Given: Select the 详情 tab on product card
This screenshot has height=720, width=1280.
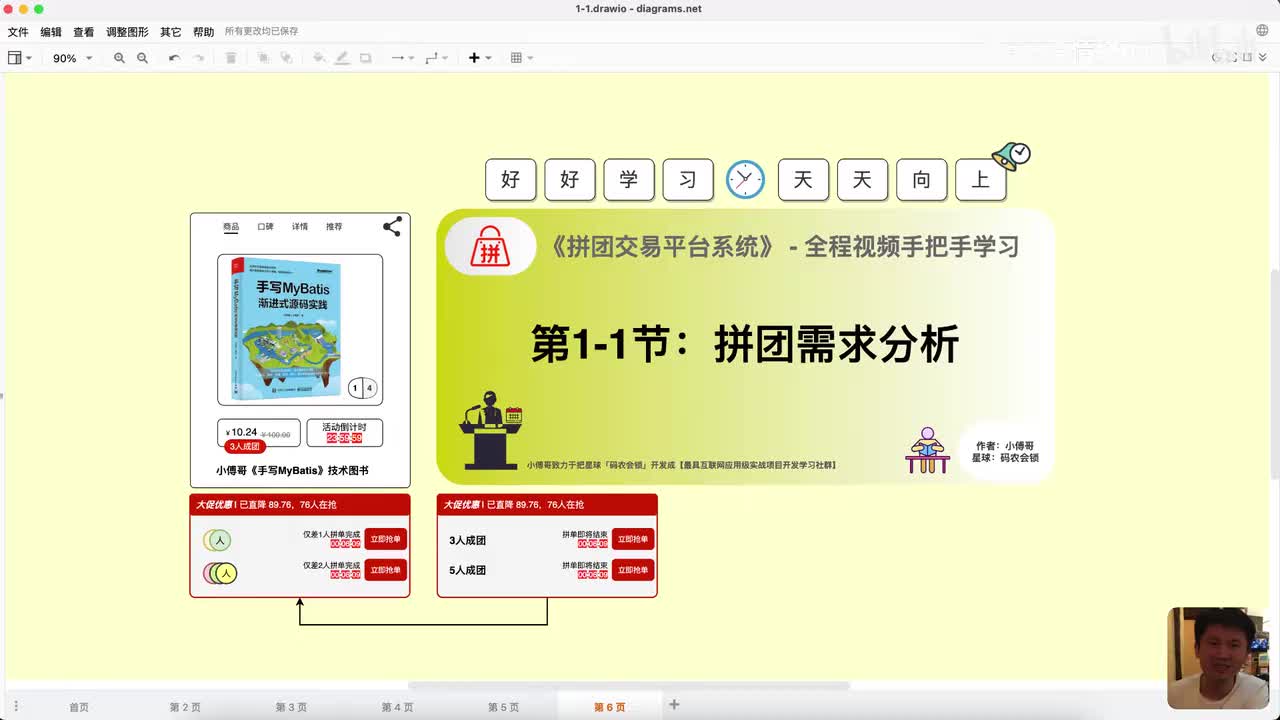Looking at the screenshot, I should 300,227.
